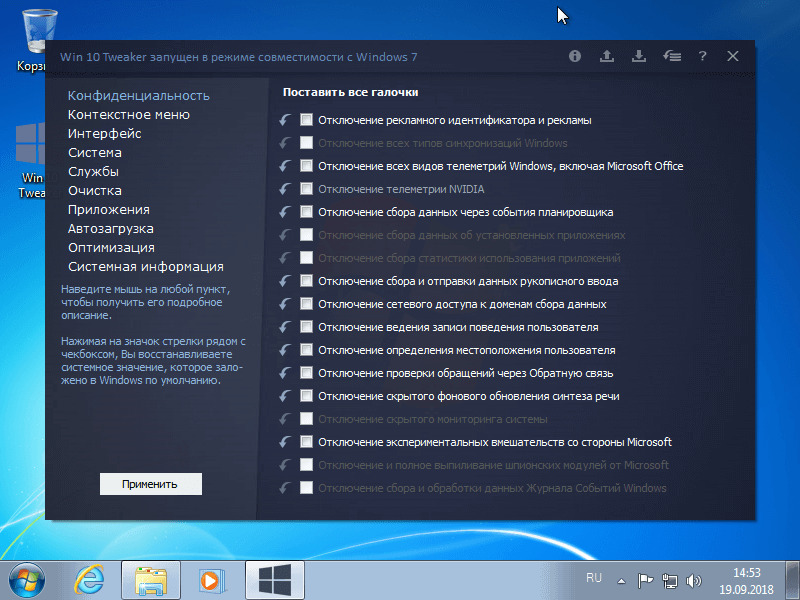Go to the Приложения section
Image resolution: width=800 pixels, height=600 pixels.
[x=109, y=210]
